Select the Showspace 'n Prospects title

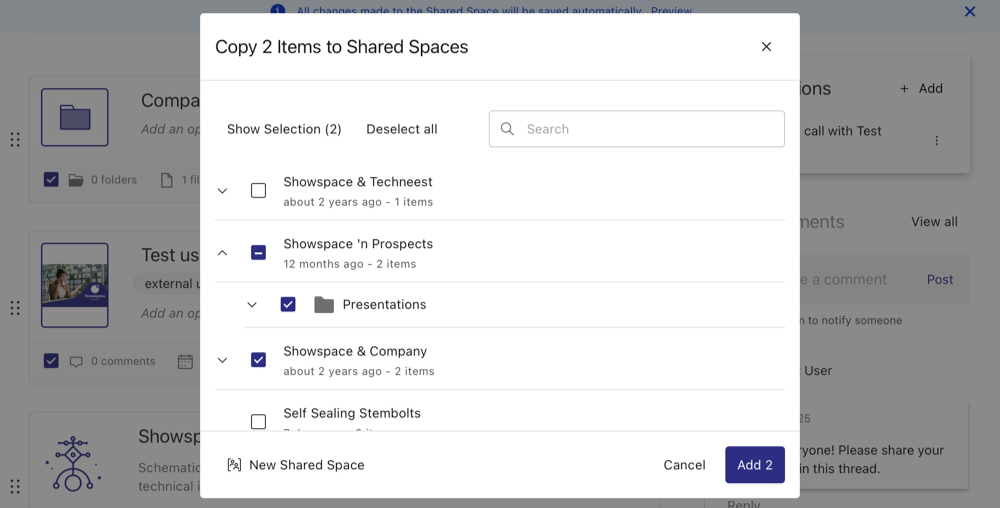[358, 243]
